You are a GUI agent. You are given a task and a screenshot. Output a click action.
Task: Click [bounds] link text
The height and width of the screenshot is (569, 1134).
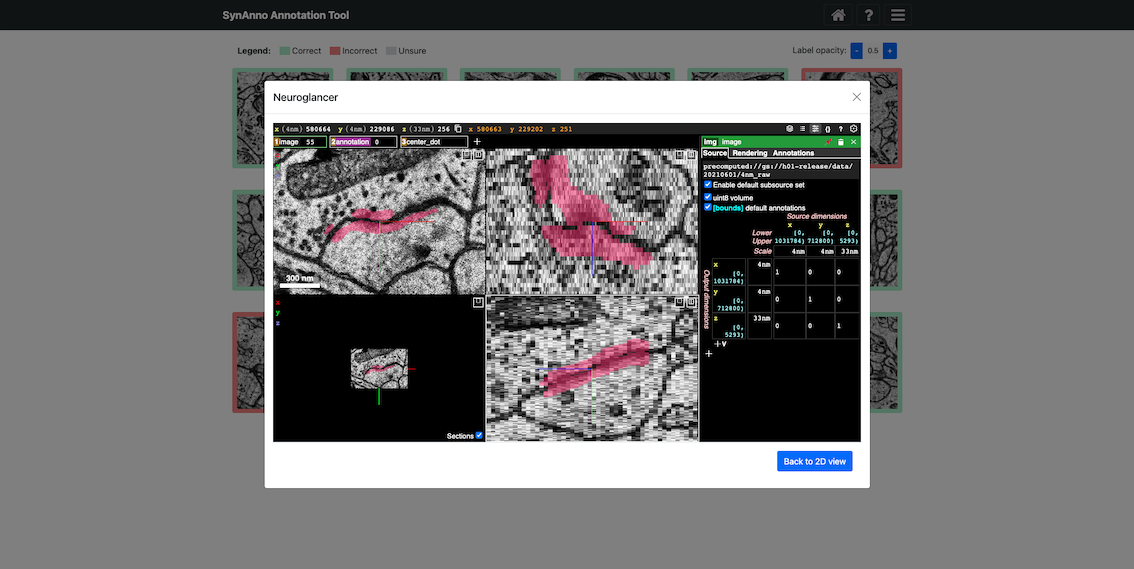pyautogui.click(x=728, y=208)
